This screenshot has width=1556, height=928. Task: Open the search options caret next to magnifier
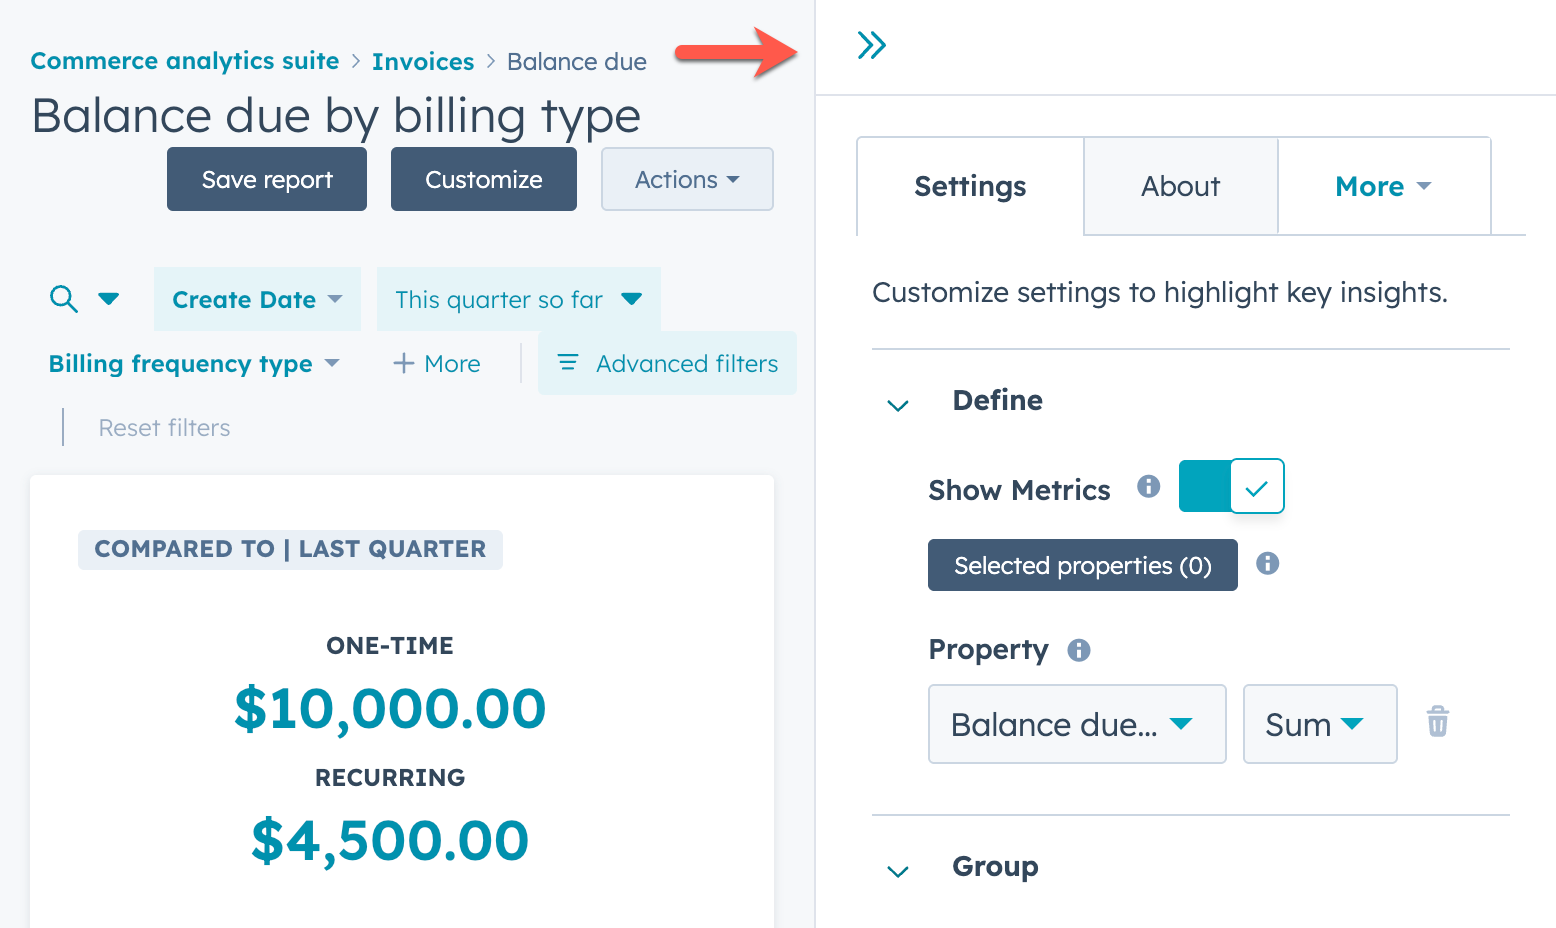[109, 298]
